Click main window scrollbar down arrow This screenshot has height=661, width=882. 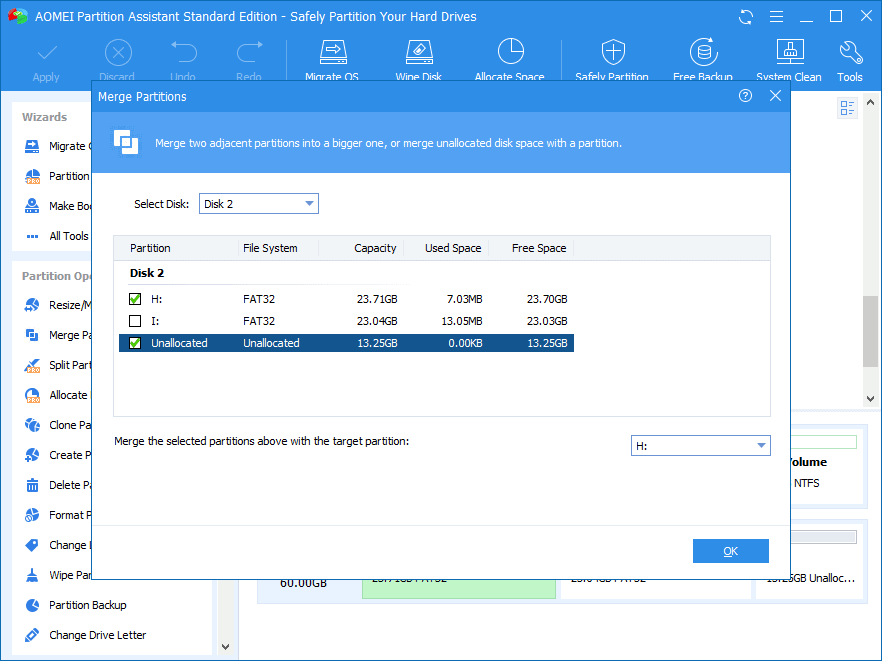[870, 398]
